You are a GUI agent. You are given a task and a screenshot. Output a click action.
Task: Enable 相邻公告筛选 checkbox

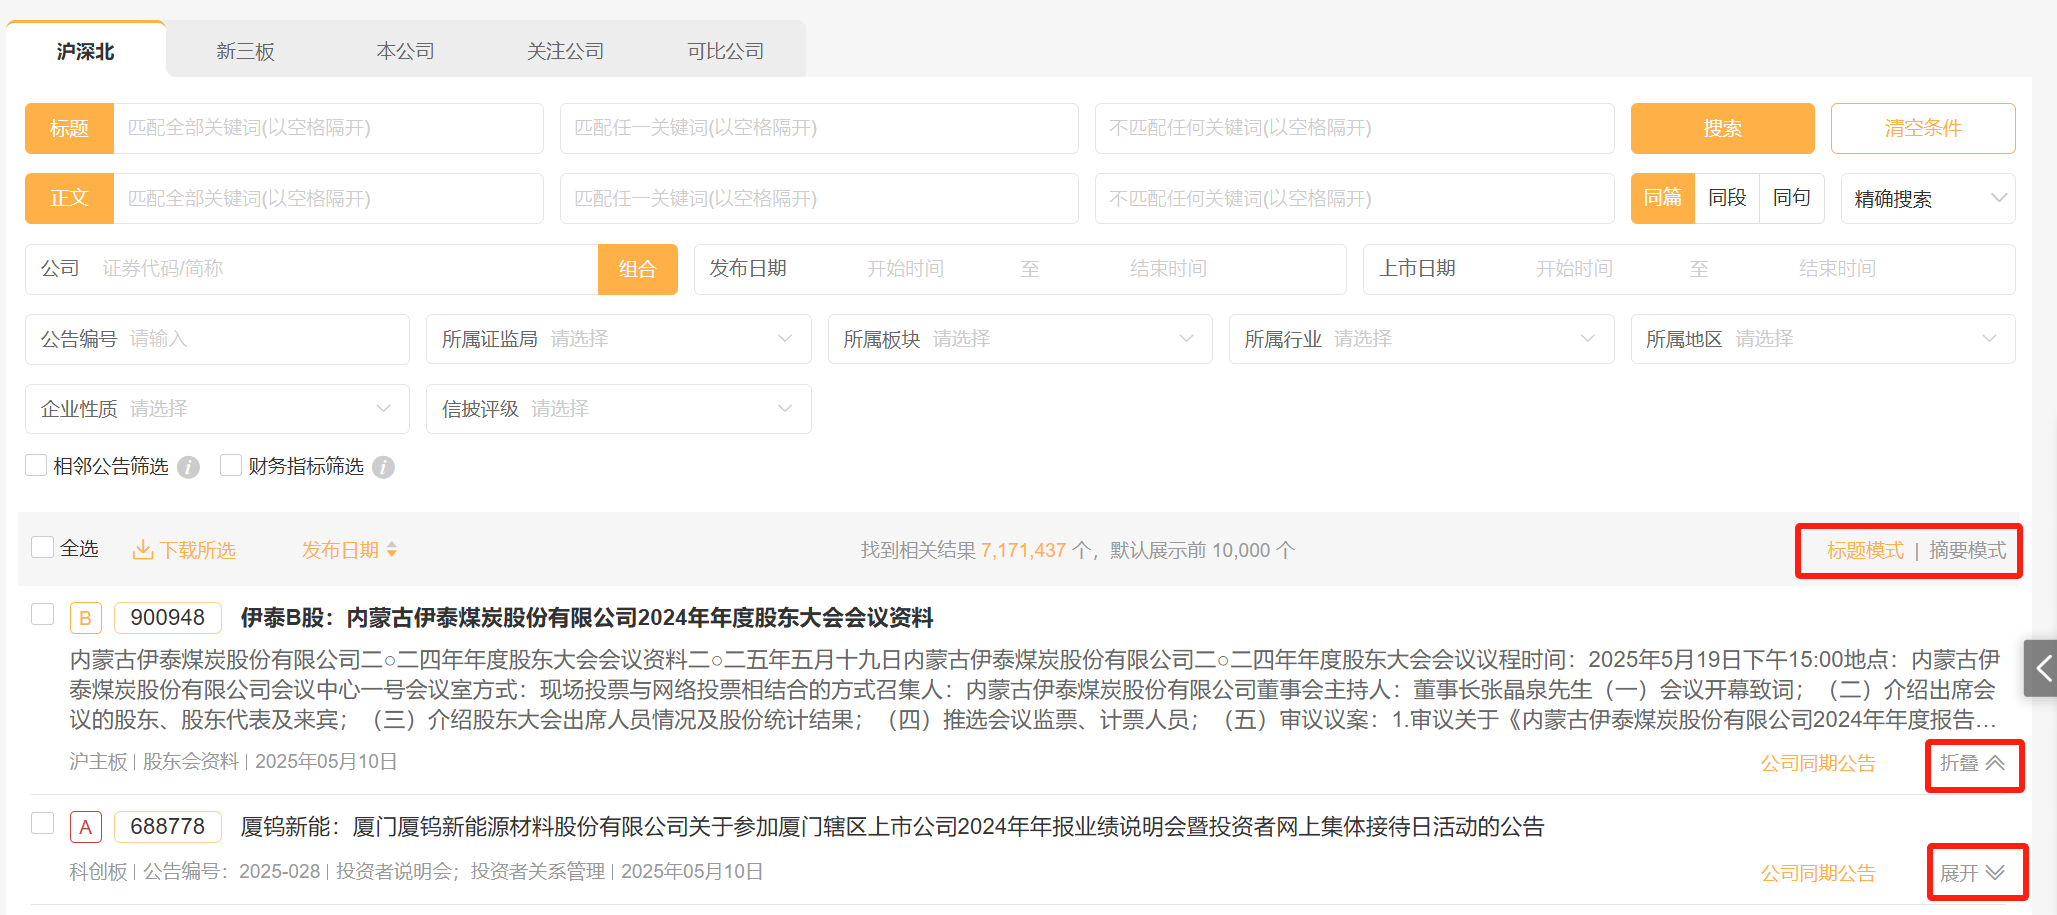36,465
